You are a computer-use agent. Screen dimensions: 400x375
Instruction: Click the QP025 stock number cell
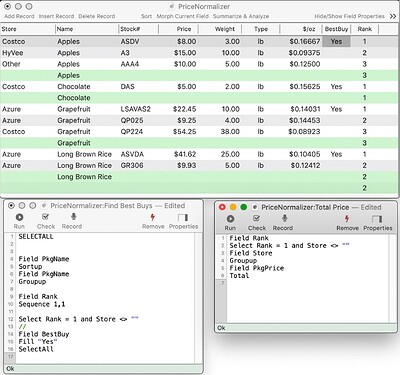click(x=132, y=120)
